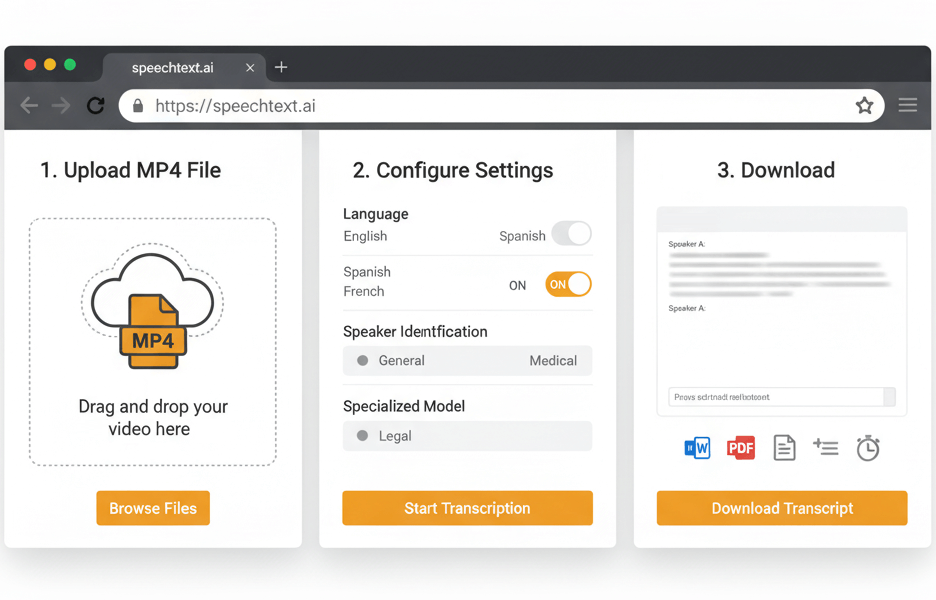Click the Download Transcript button
The image size is (936, 600).
782,508
